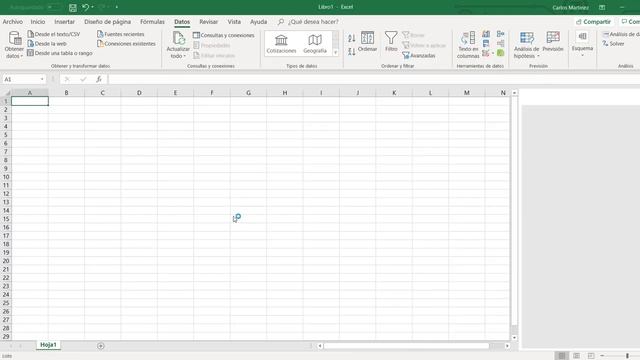640x360 pixels.
Task: Select row 10 header
Action: pos(6,177)
